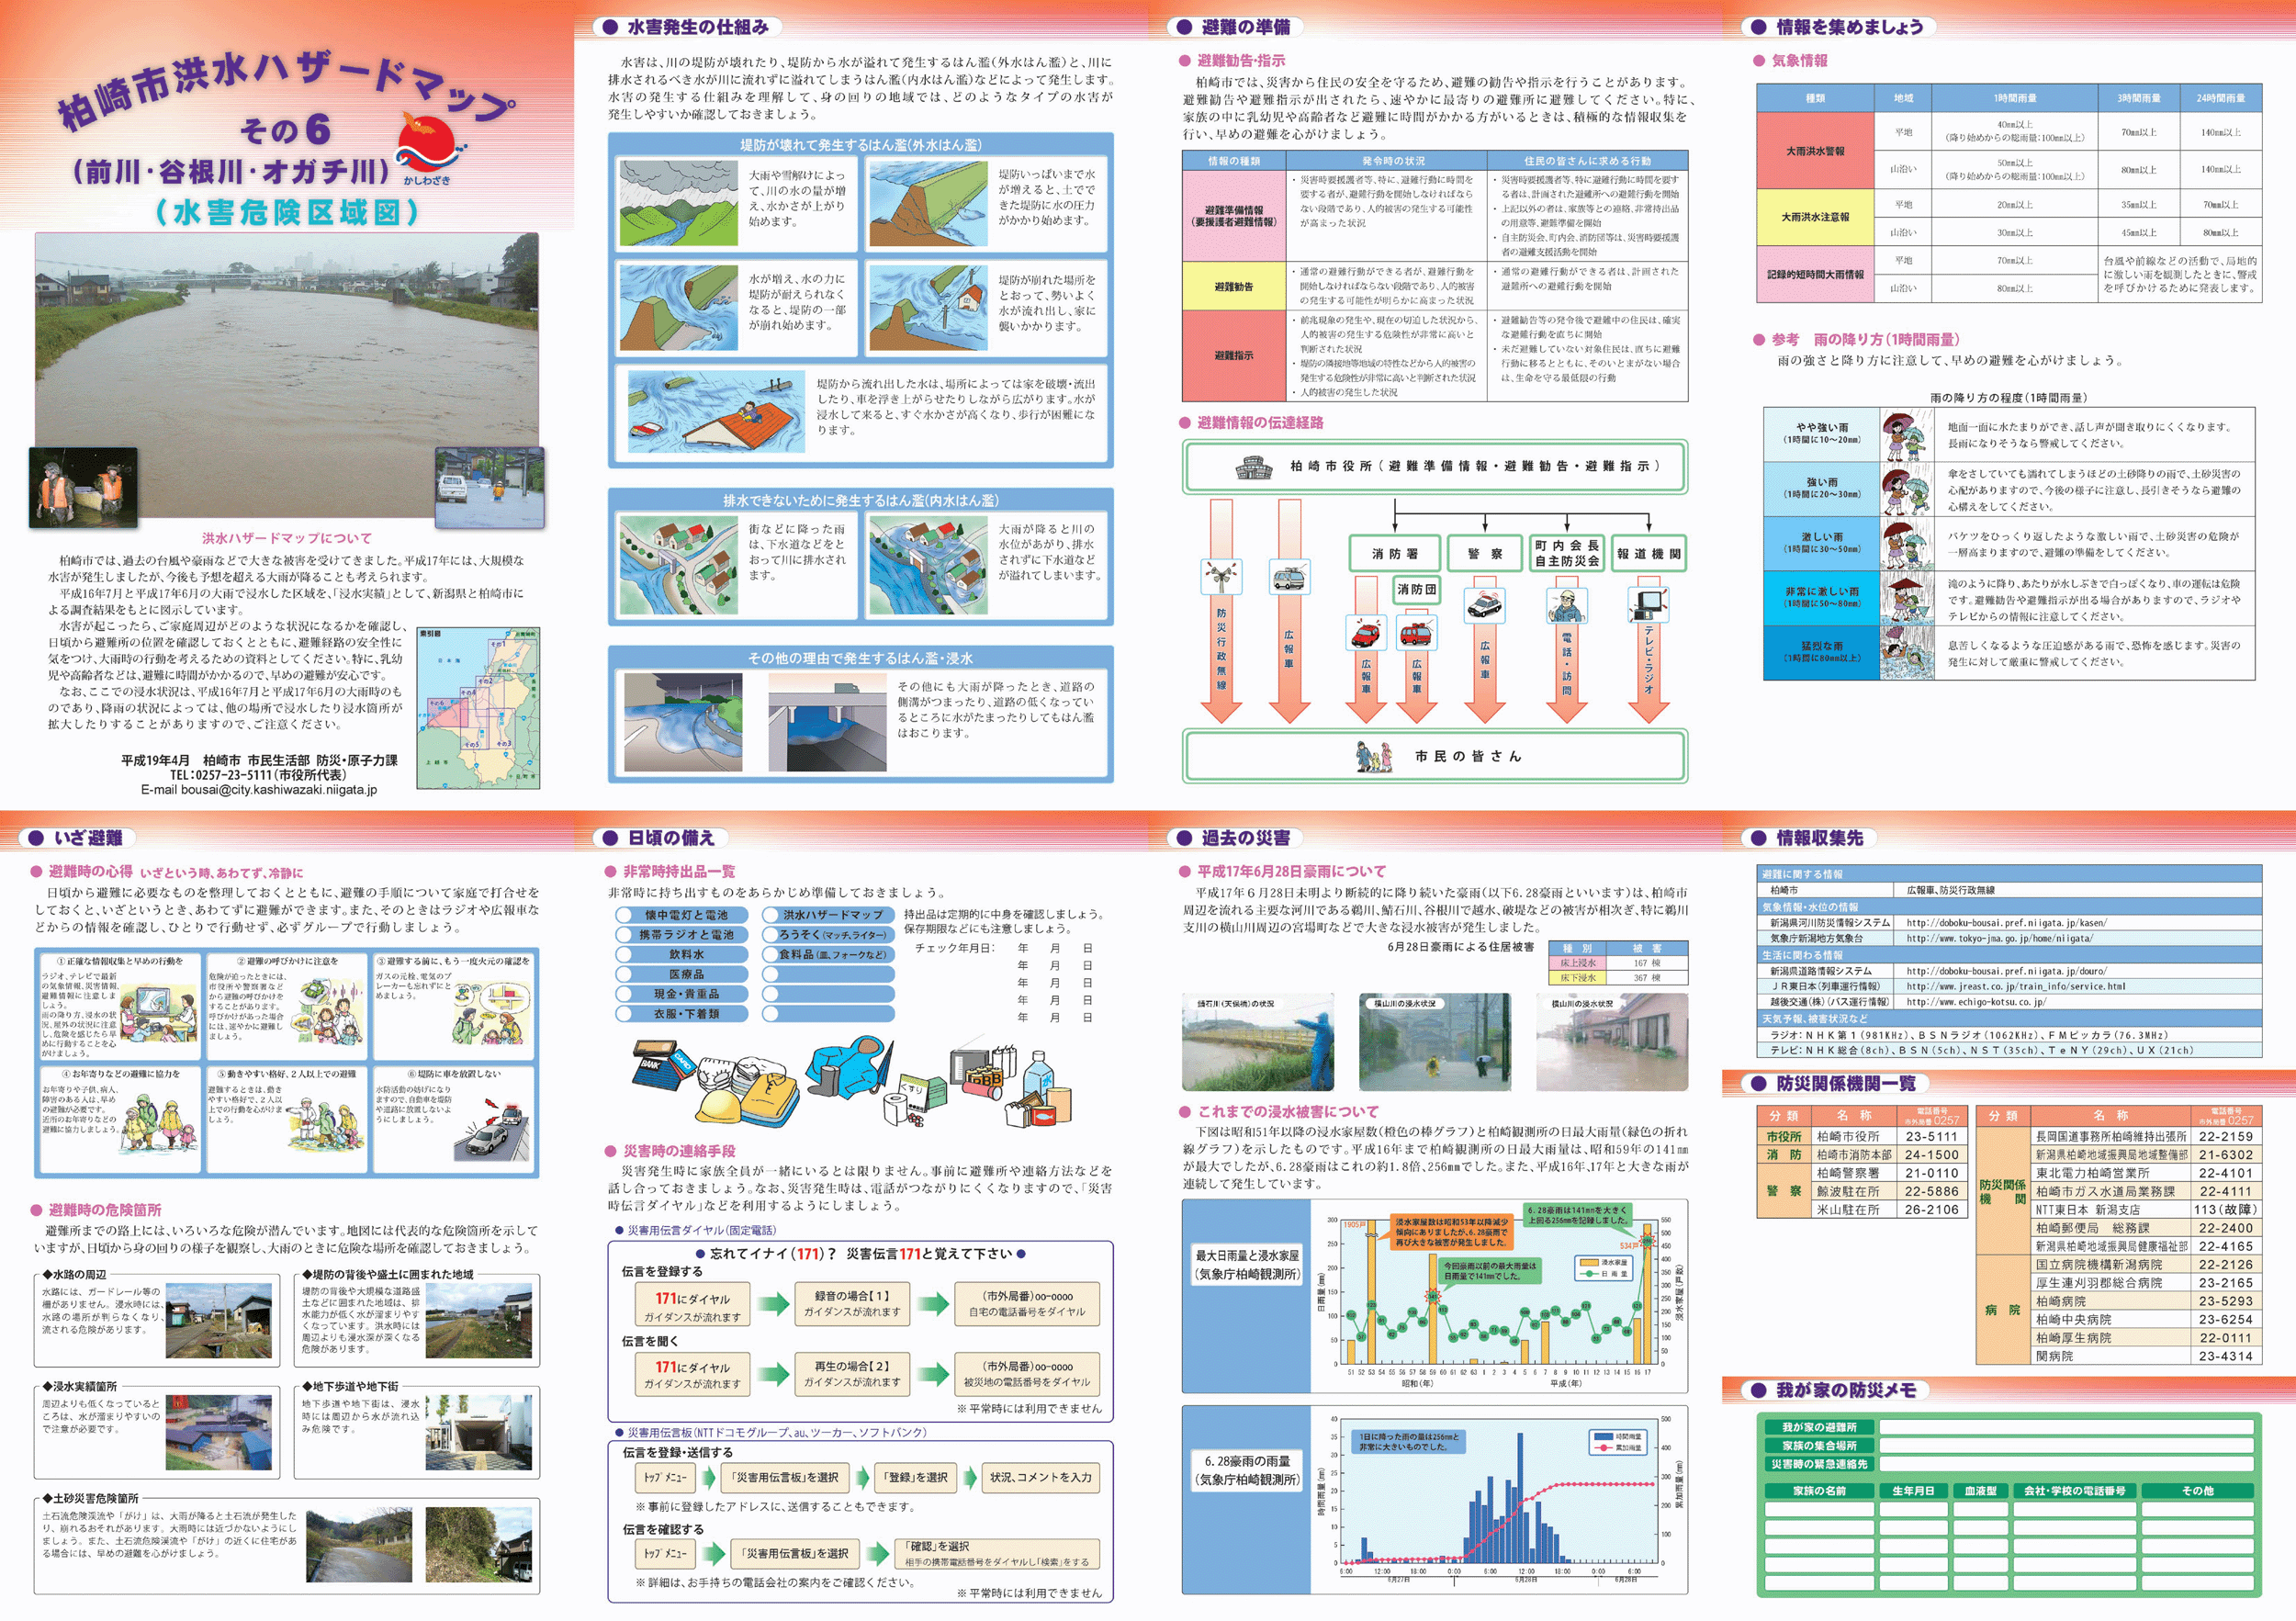Image resolution: width=2296 pixels, height=1621 pixels.
Task: Check the 携帯ラジオと電池 checklist circle
Action: click(x=624, y=935)
